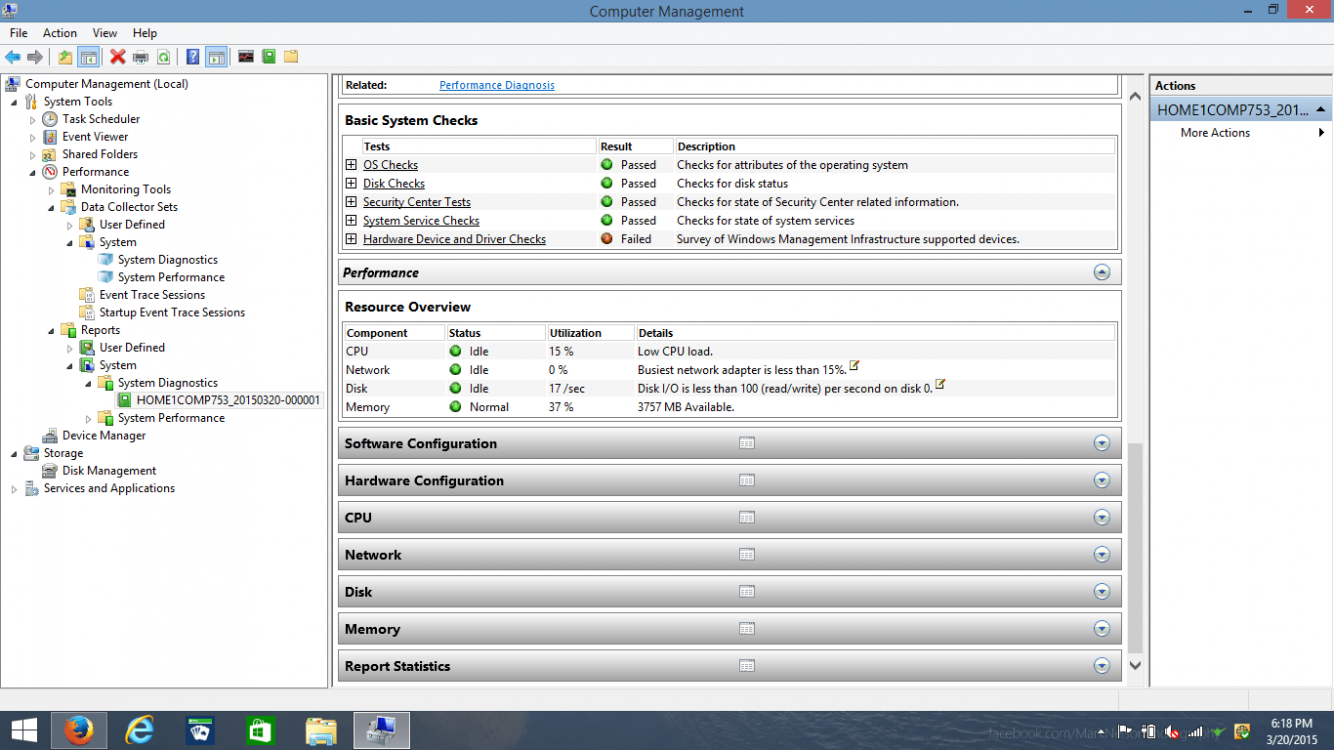
Task: Open the Action menu
Action: pos(60,33)
